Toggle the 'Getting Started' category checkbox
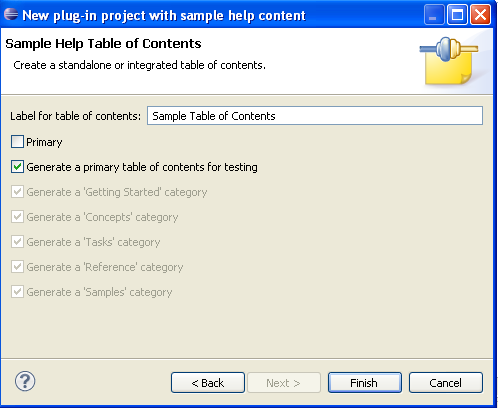The height and width of the screenshot is (408, 498). point(17,192)
